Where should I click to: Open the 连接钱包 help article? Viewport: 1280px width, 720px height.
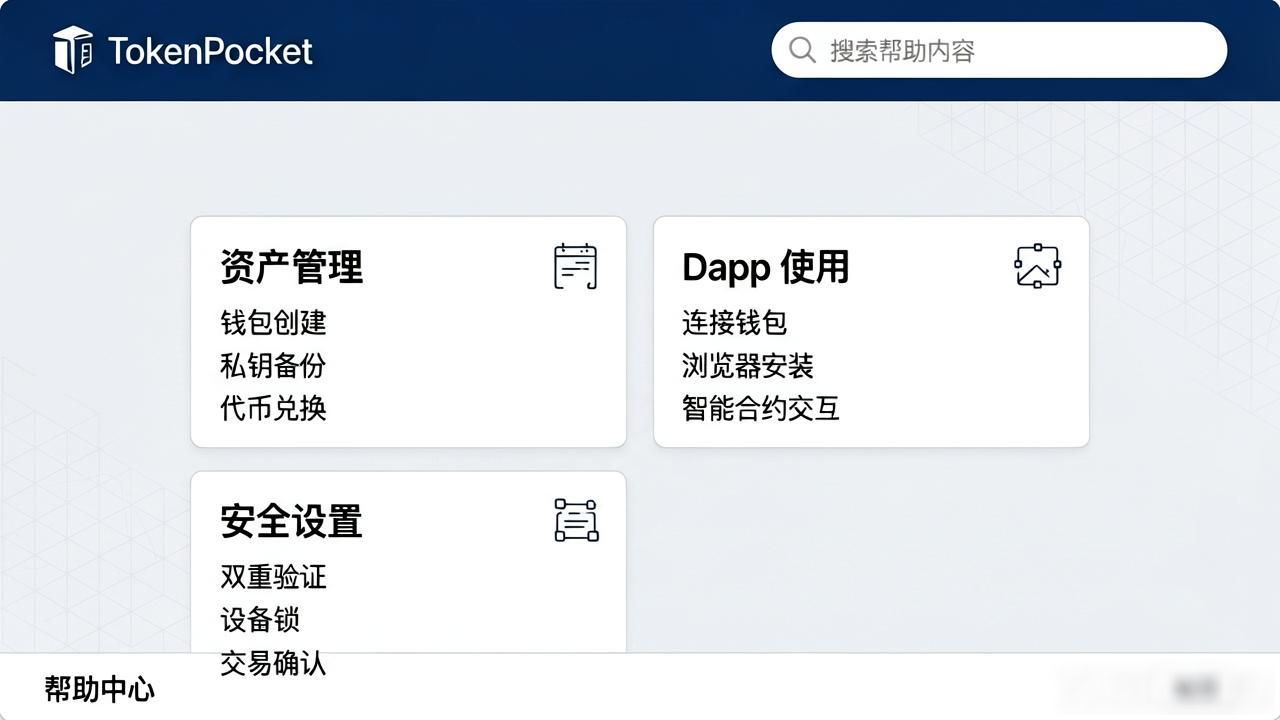[x=735, y=323]
